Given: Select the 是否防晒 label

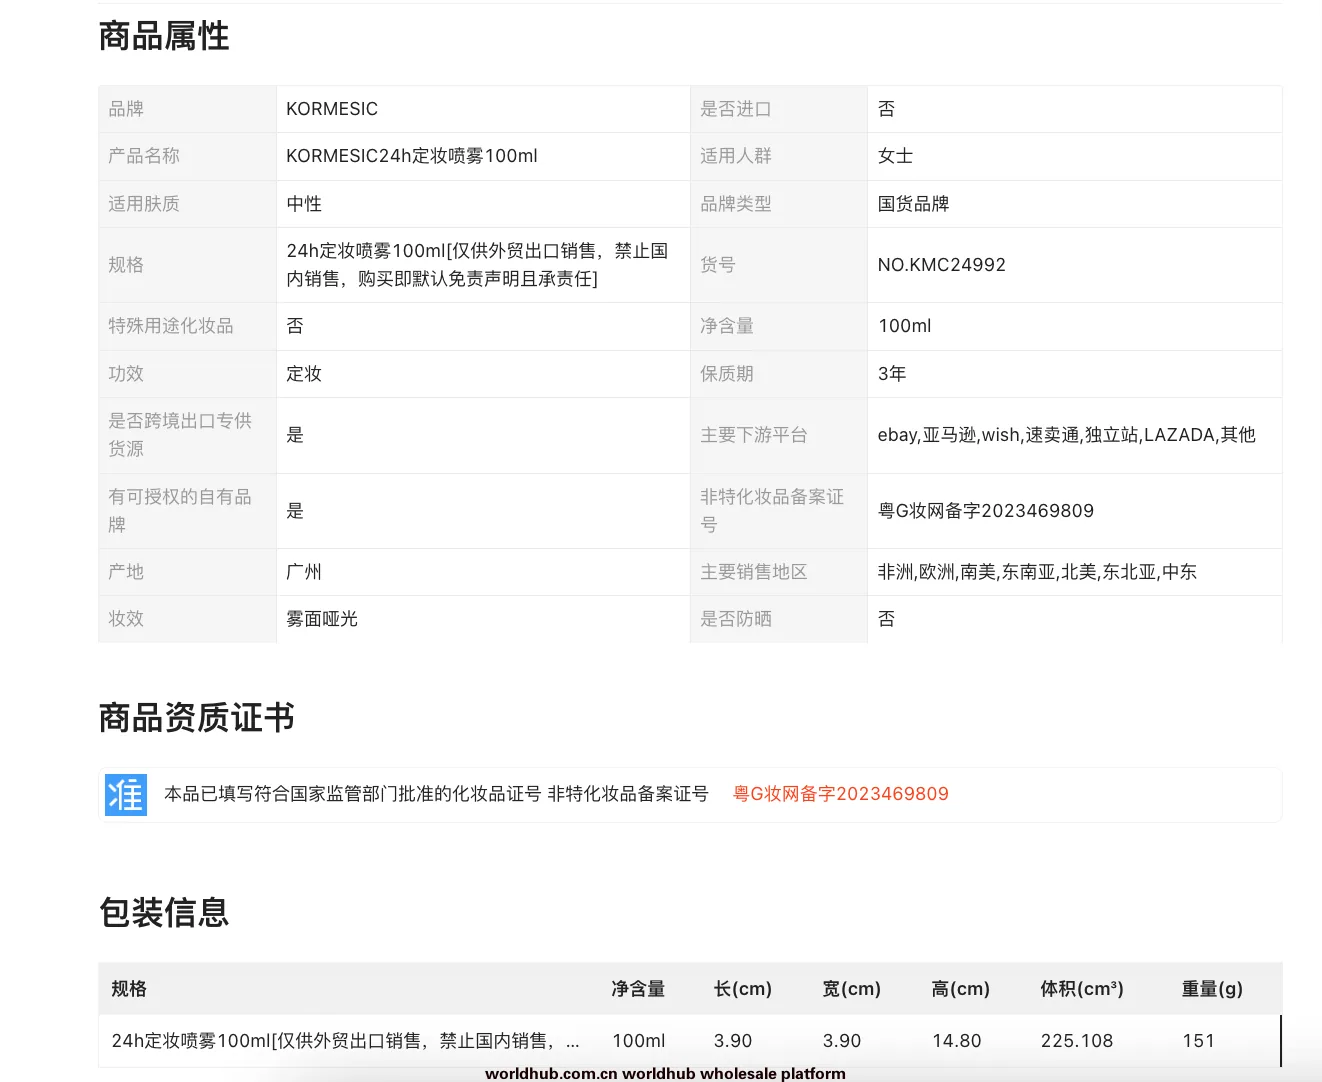Looking at the screenshot, I should coord(736,619).
